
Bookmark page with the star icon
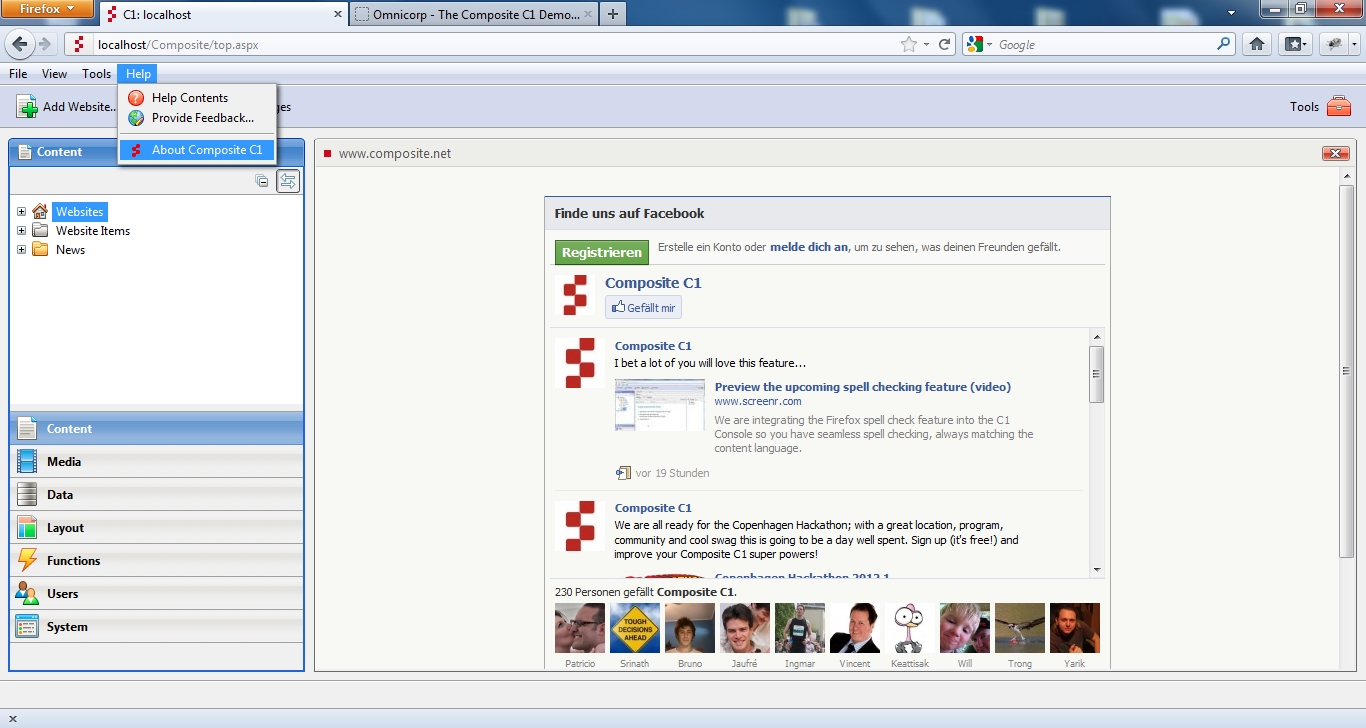pyautogui.click(x=908, y=44)
